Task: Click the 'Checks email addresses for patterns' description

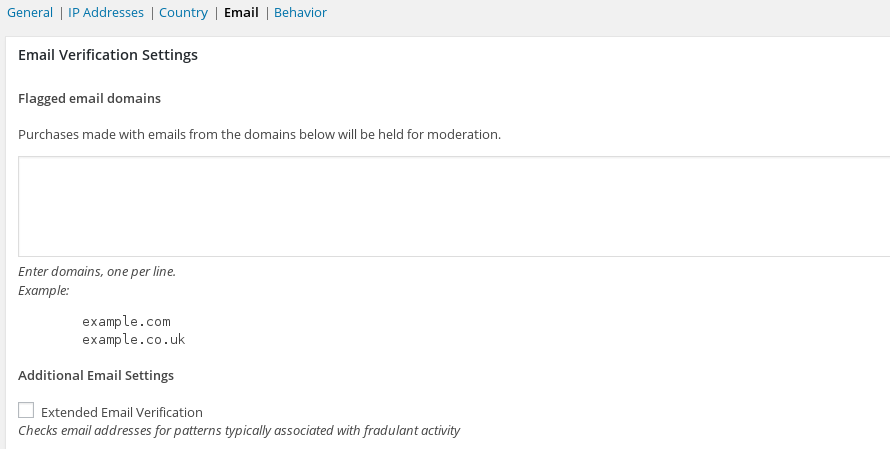Action: pos(239,431)
